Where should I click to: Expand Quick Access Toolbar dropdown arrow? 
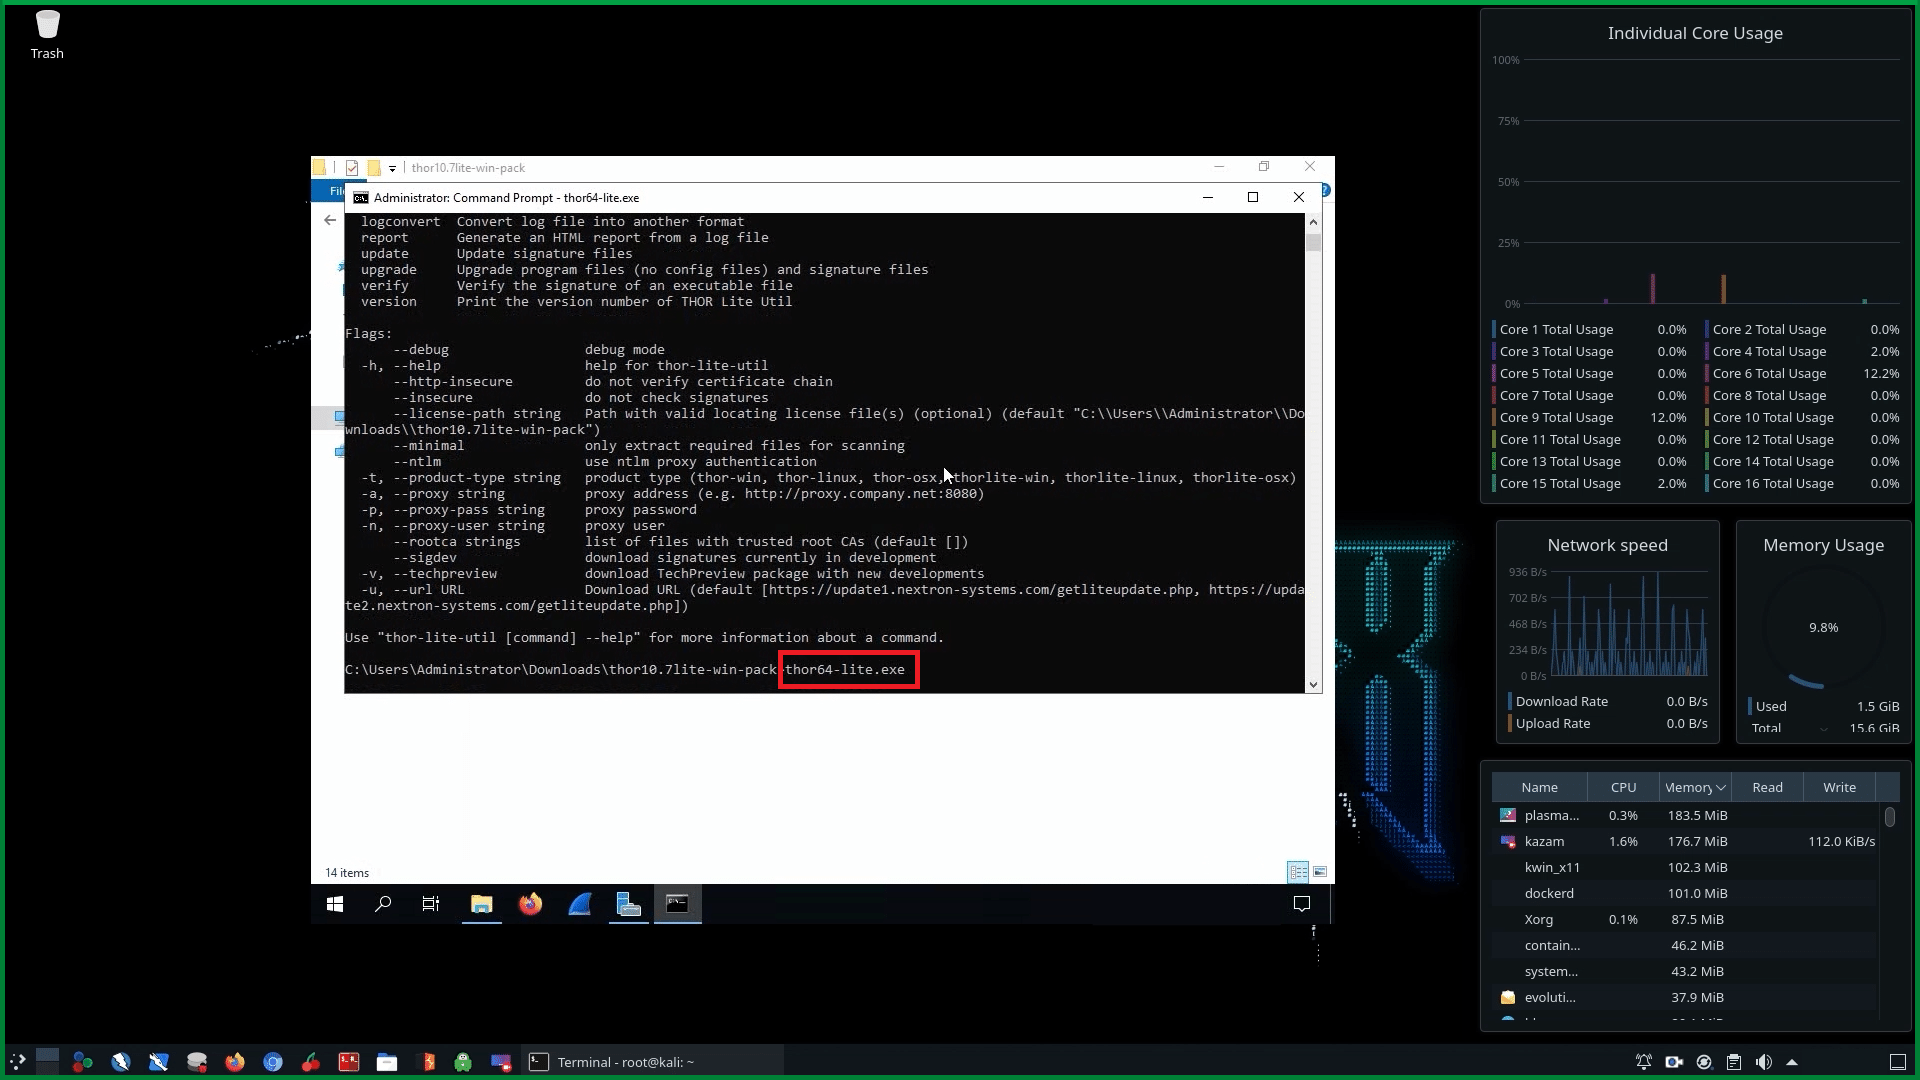[x=392, y=168]
